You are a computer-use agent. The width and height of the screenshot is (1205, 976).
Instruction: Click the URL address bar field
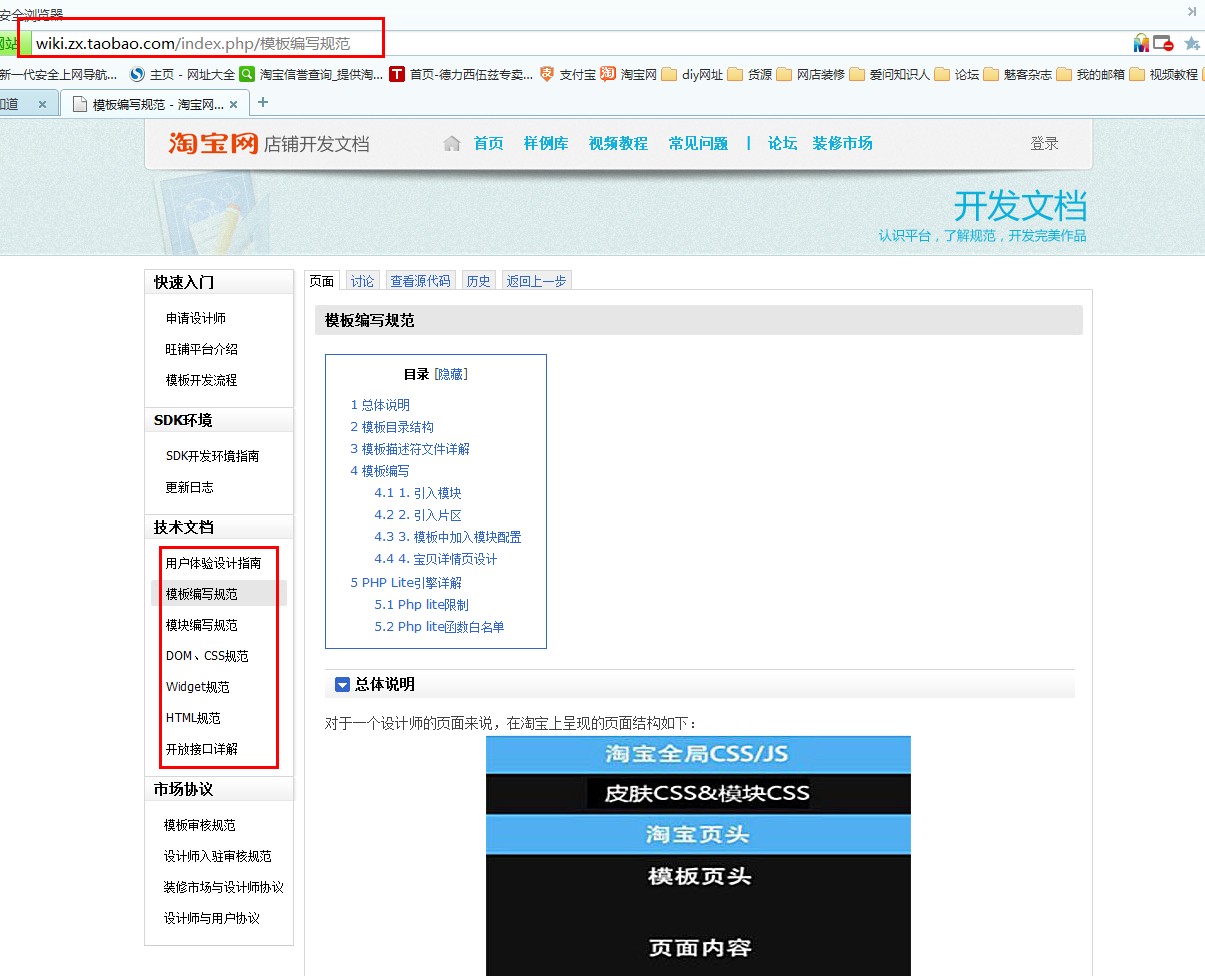tap(580, 43)
